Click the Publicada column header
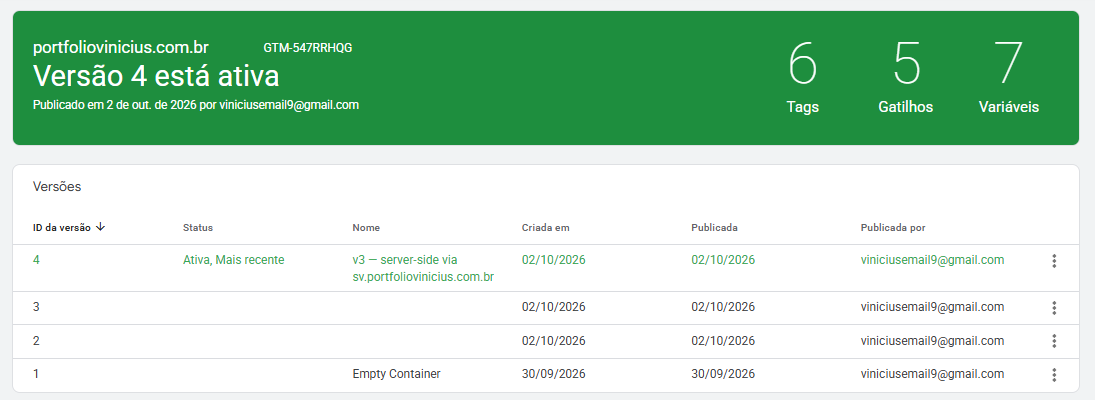The width and height of the screenshot is (1095, 400). tap(714, 228)
